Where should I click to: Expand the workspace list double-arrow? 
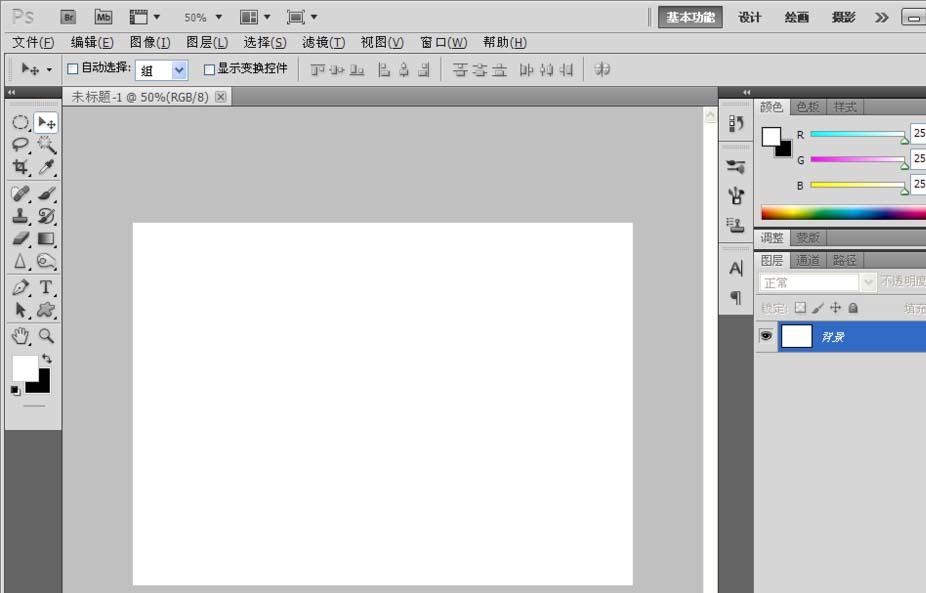click(881, 17)
